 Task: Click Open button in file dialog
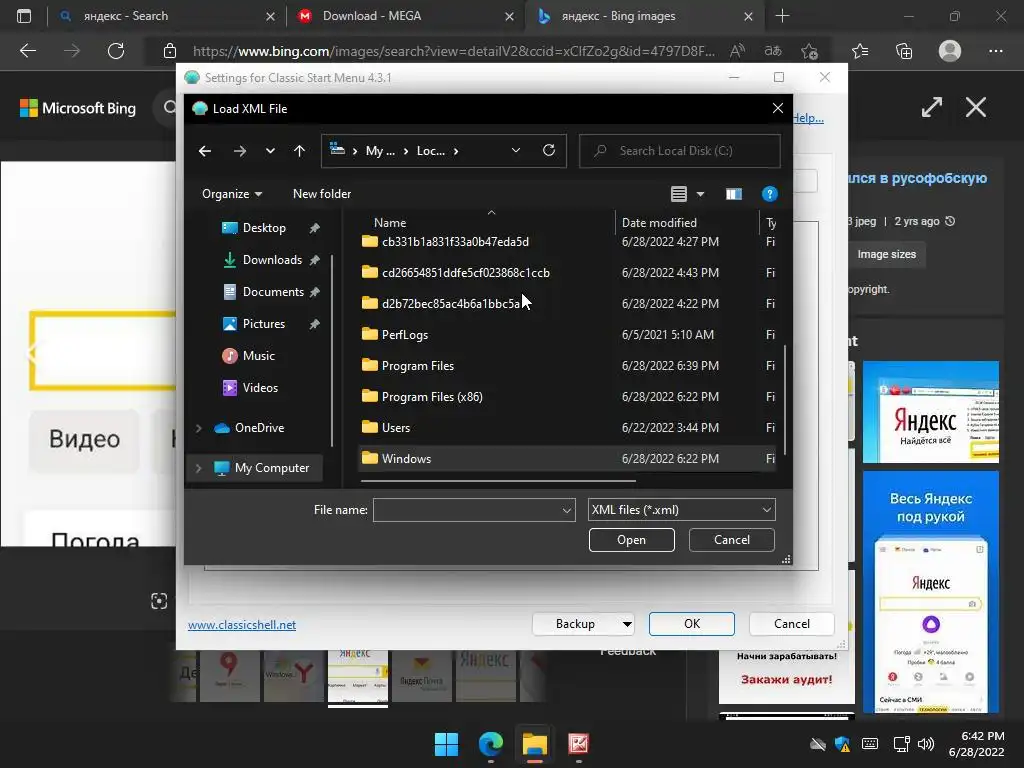click(632, 540)
